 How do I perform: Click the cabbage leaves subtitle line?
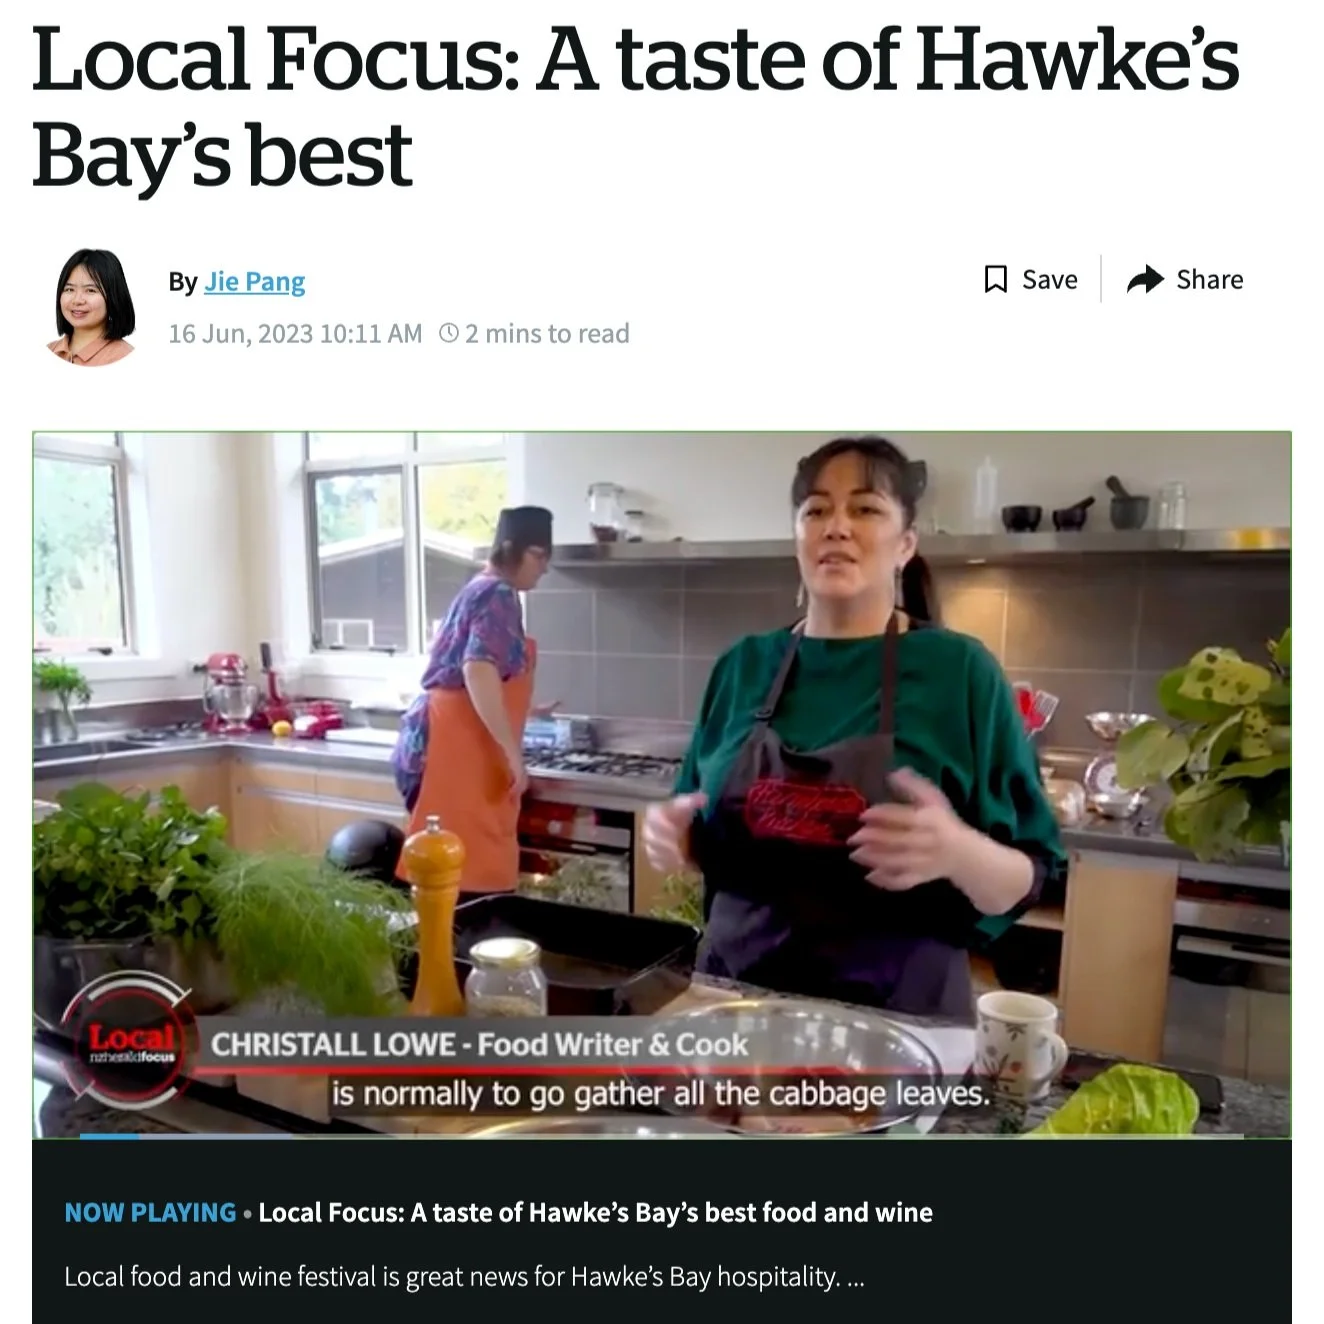point(661,1094)
